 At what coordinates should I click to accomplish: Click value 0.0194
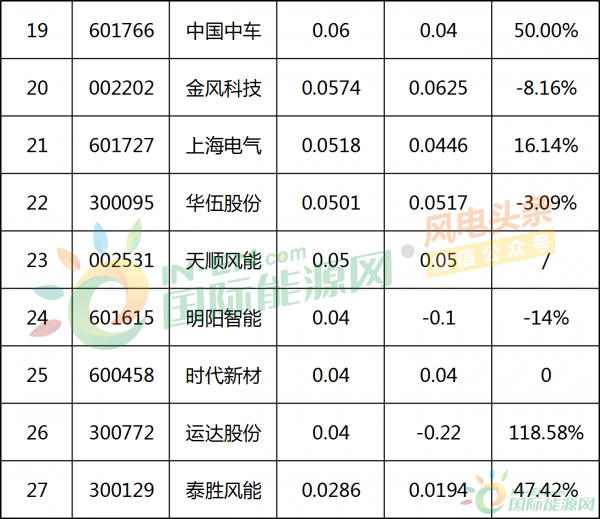click(438, 490)
